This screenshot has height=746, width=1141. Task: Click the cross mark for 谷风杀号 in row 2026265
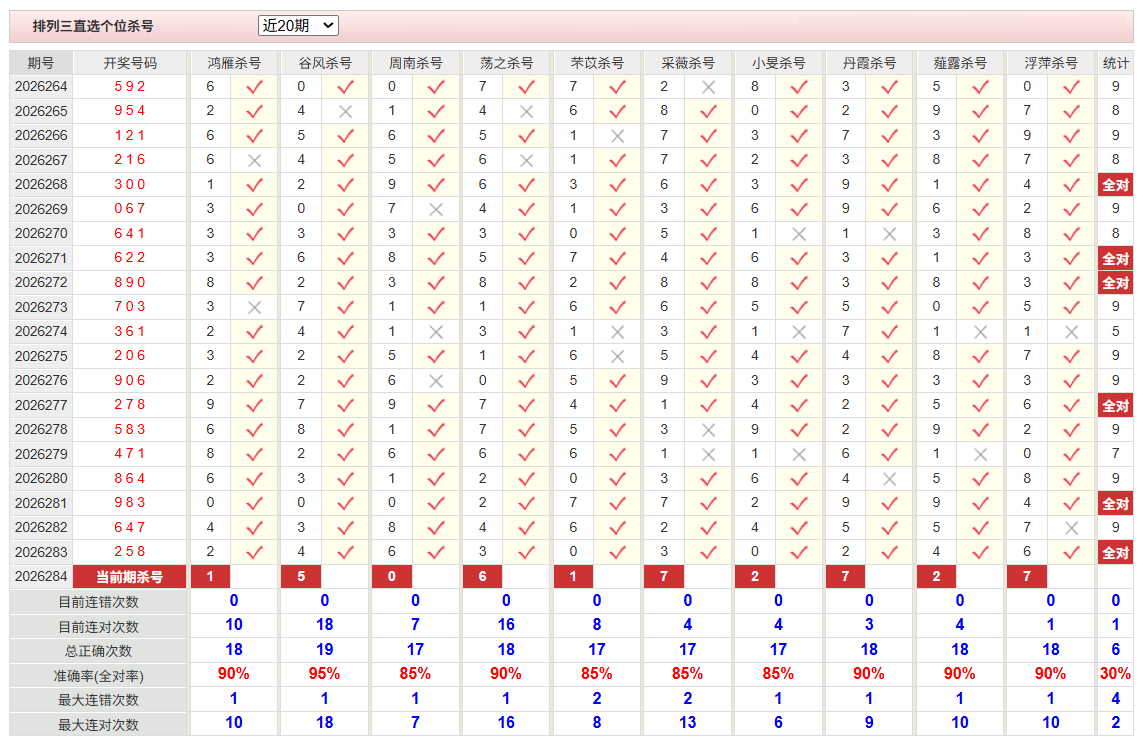346,112
